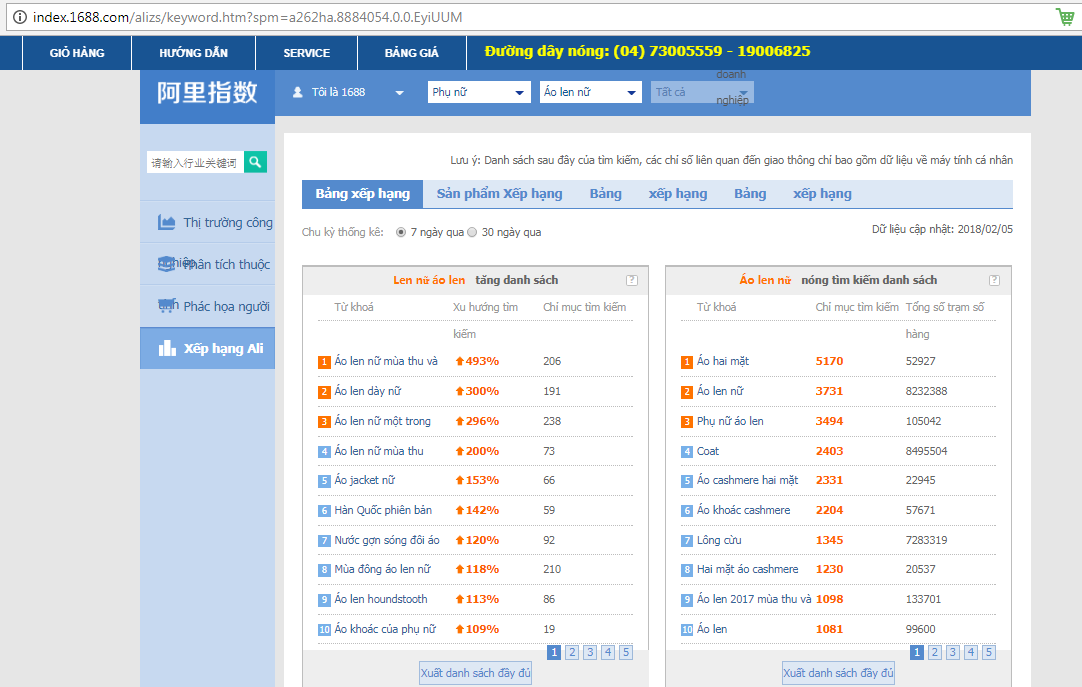Click keyword Mùa đông áo len nữ

pos(382,570)
